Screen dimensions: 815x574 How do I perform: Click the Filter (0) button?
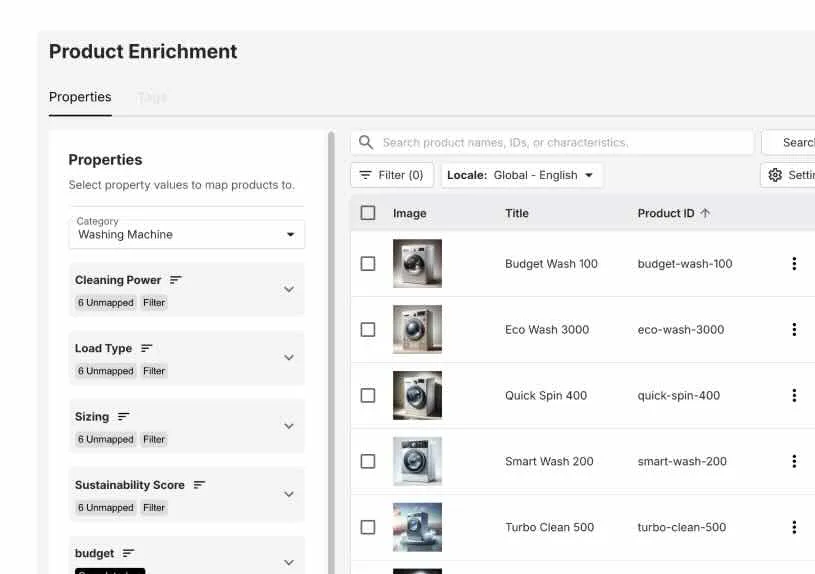pyautogui.click(x=391, y=175)
